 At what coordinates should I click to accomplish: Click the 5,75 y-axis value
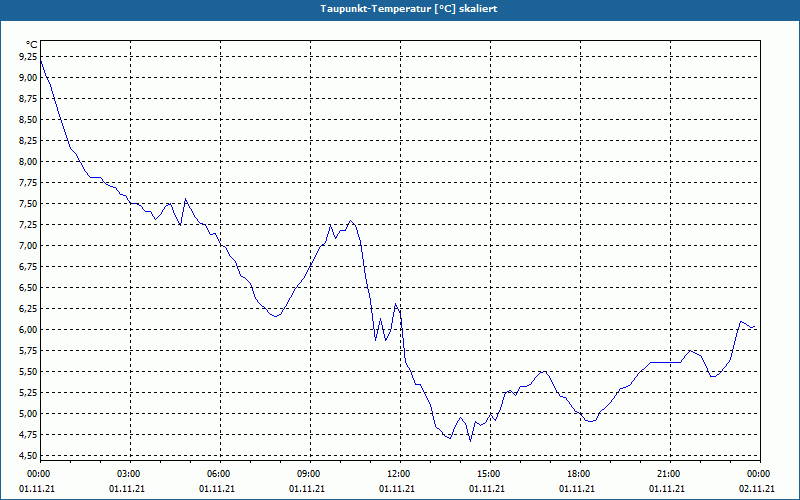coord(28,351)
